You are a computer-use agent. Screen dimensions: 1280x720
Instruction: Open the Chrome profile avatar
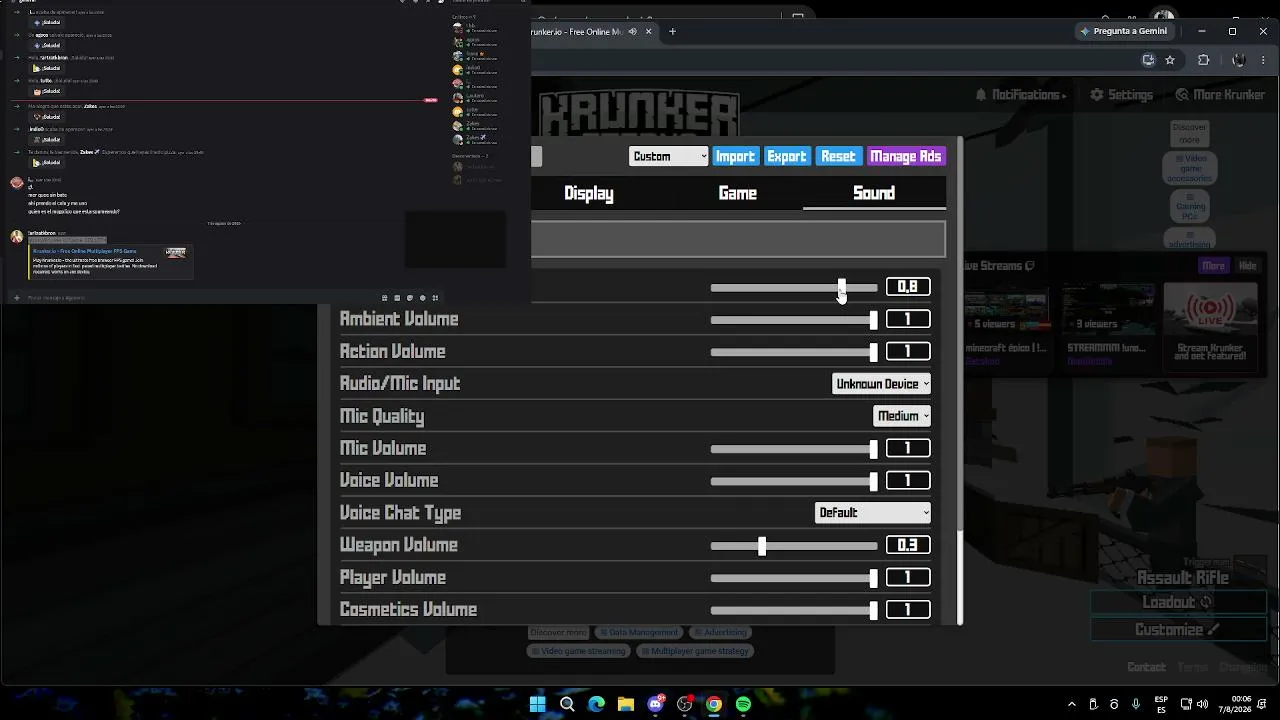1239,60
